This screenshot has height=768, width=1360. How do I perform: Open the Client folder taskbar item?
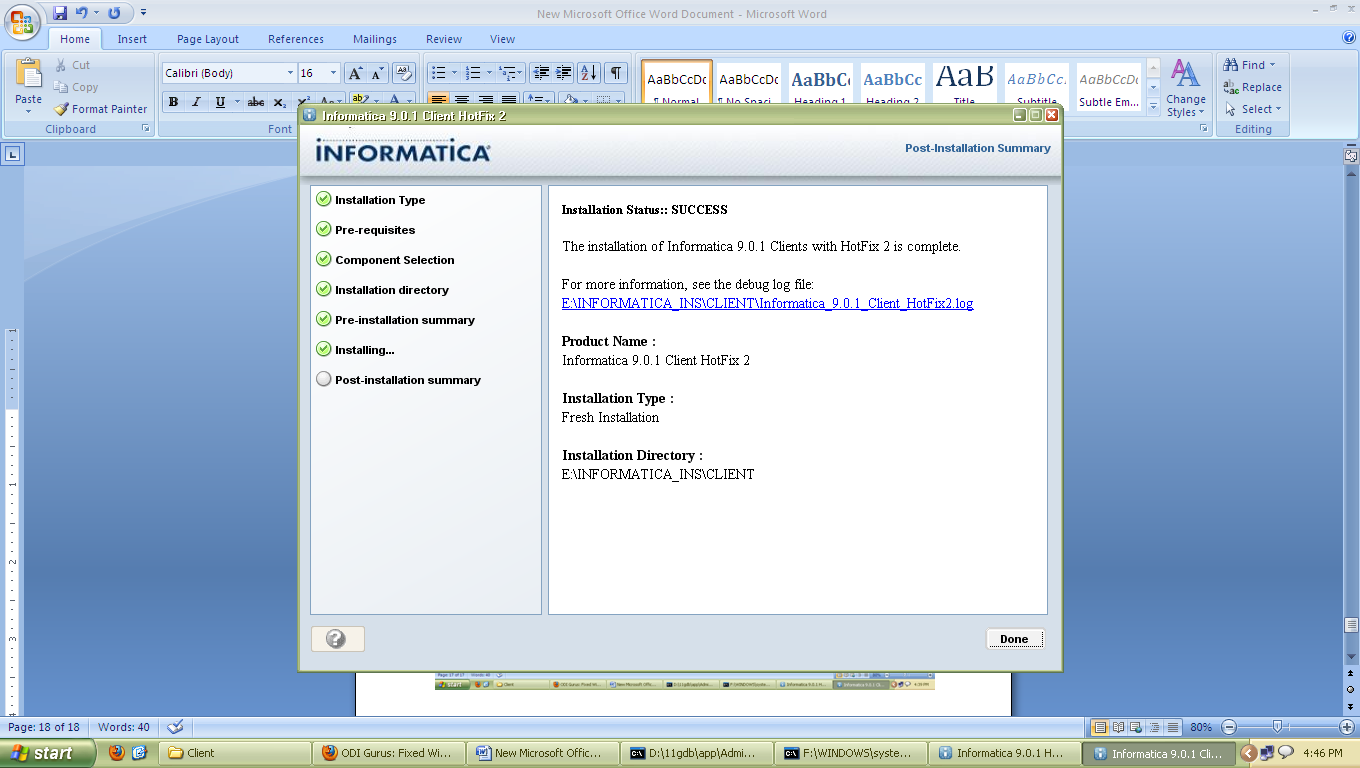237,753
